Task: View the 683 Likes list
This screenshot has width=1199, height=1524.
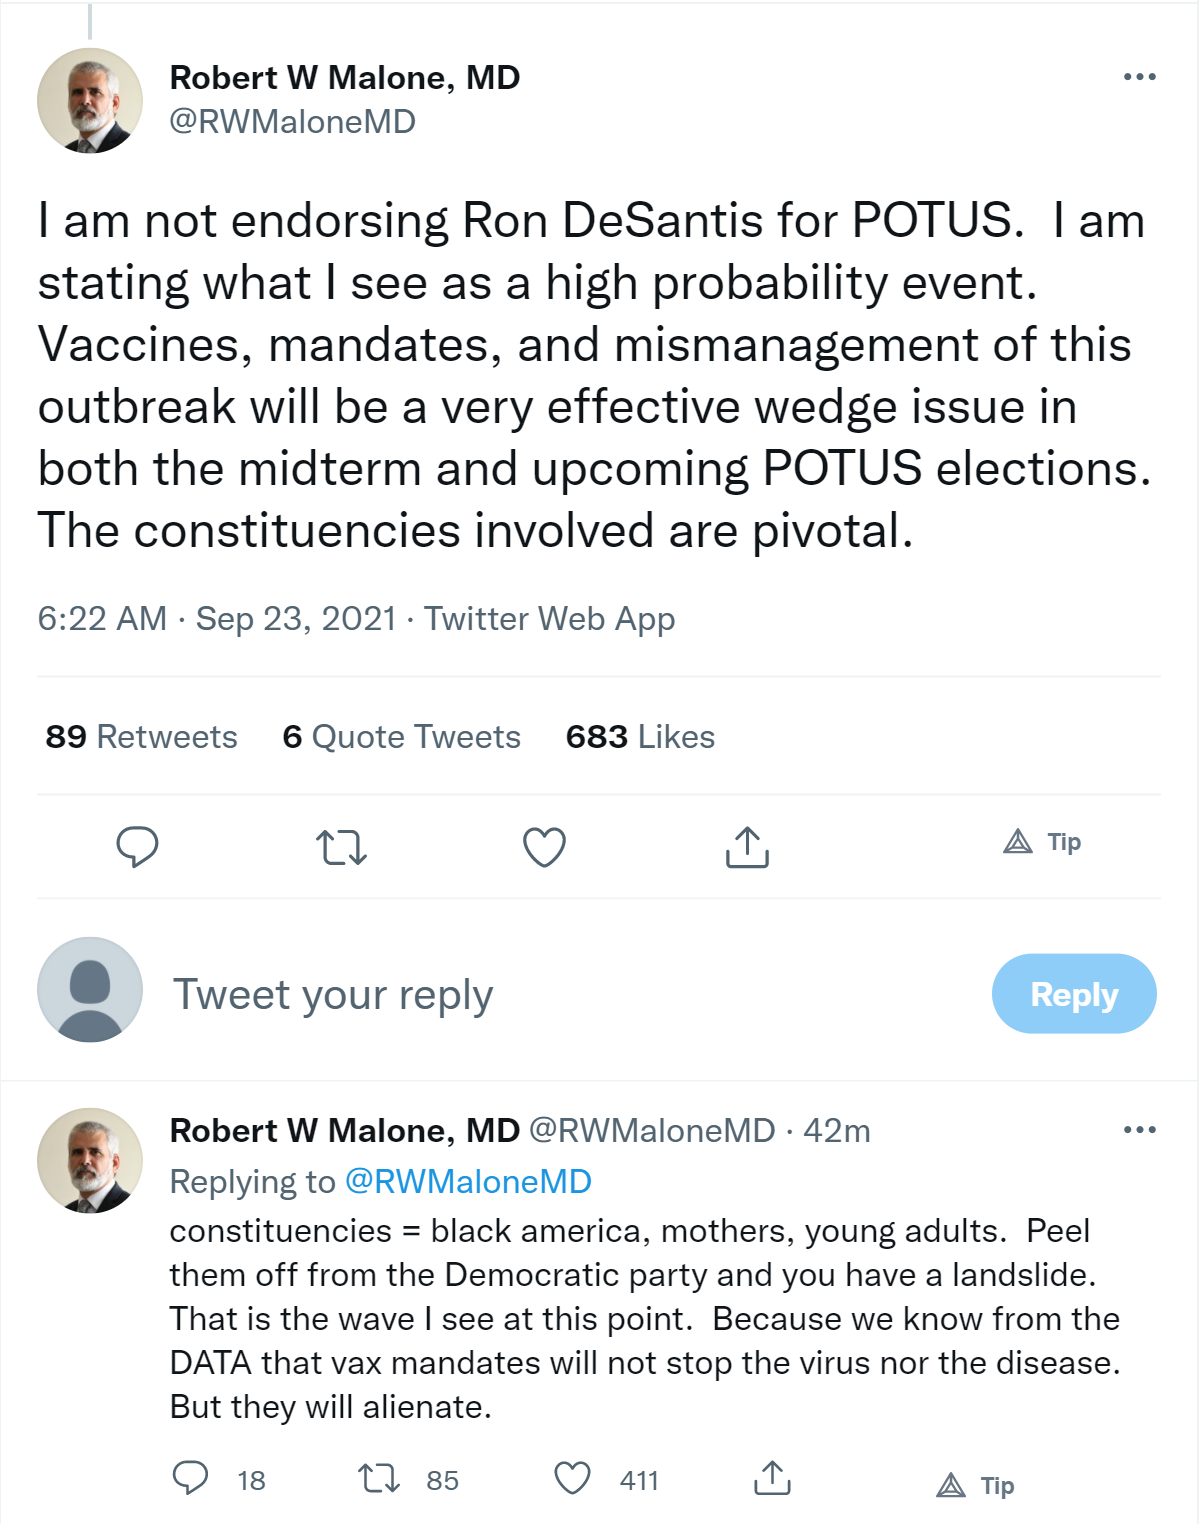Action: pos(640,737)
